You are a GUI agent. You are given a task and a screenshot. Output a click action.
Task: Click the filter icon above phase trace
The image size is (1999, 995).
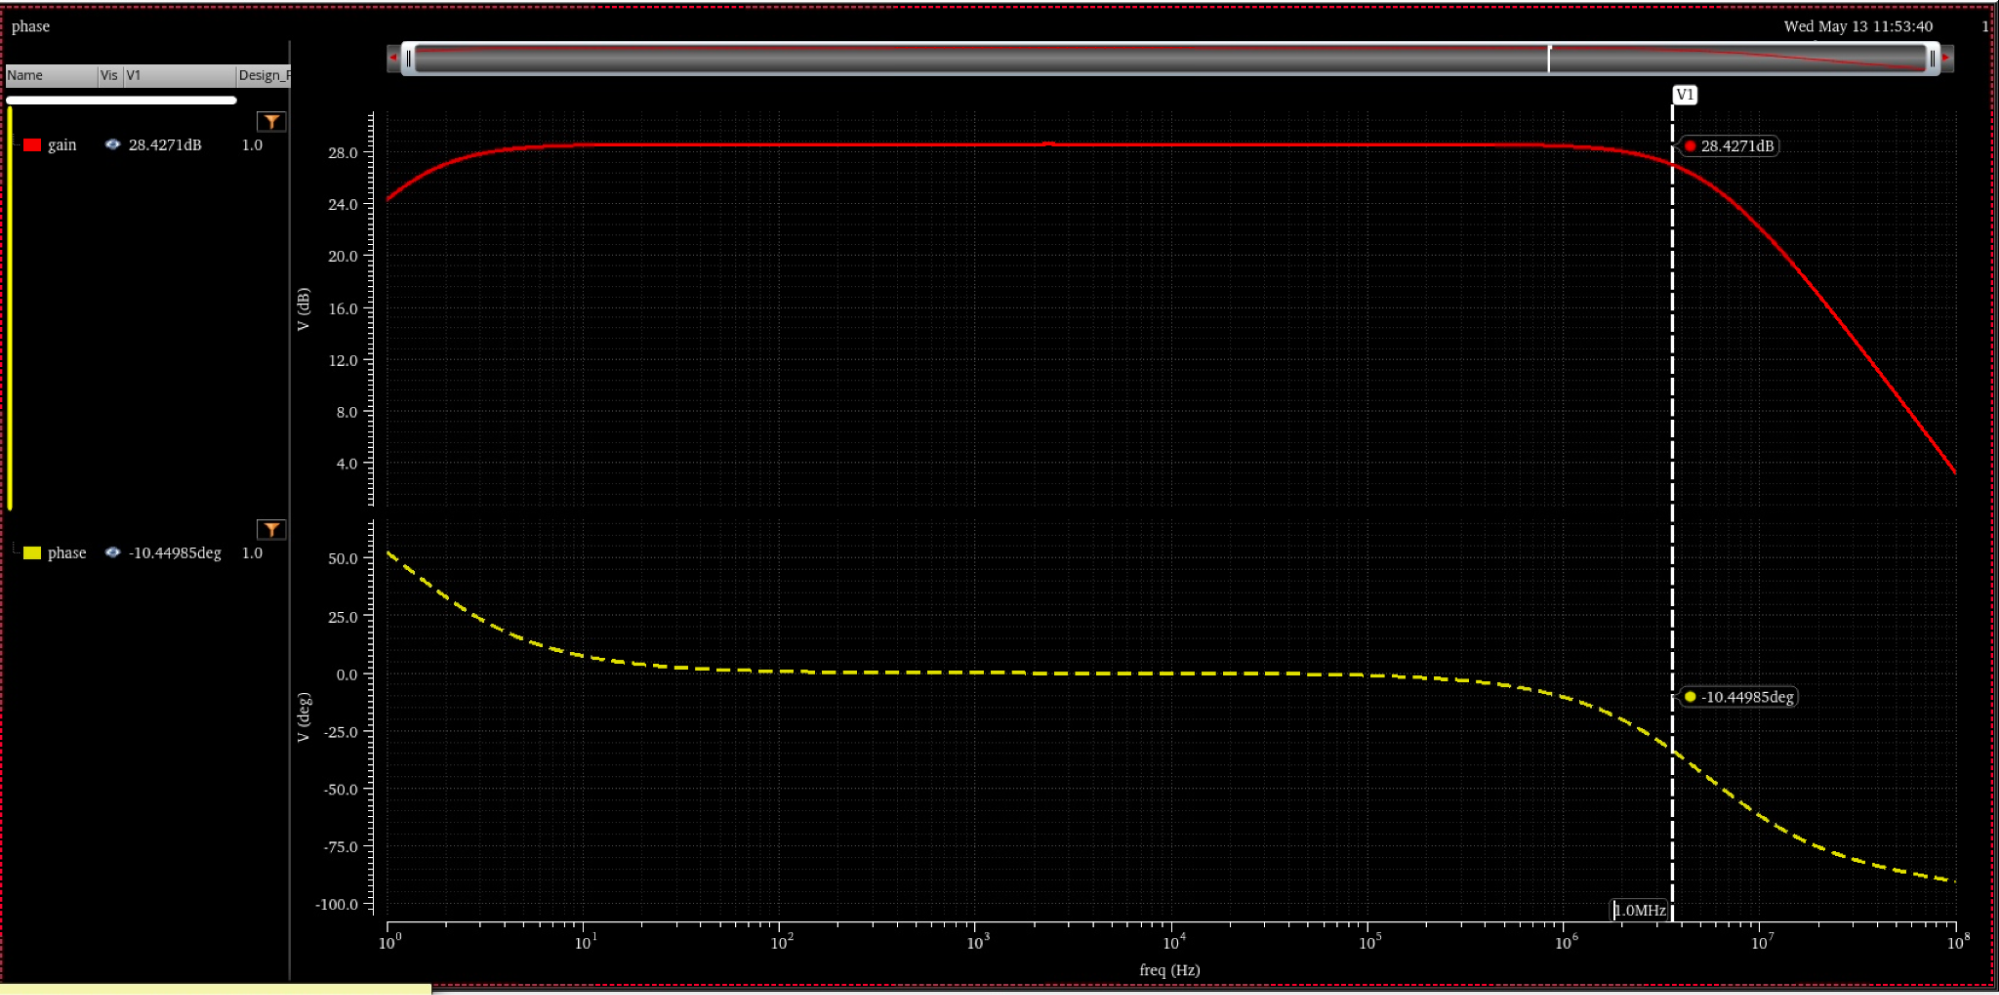[x=271, y=529]
